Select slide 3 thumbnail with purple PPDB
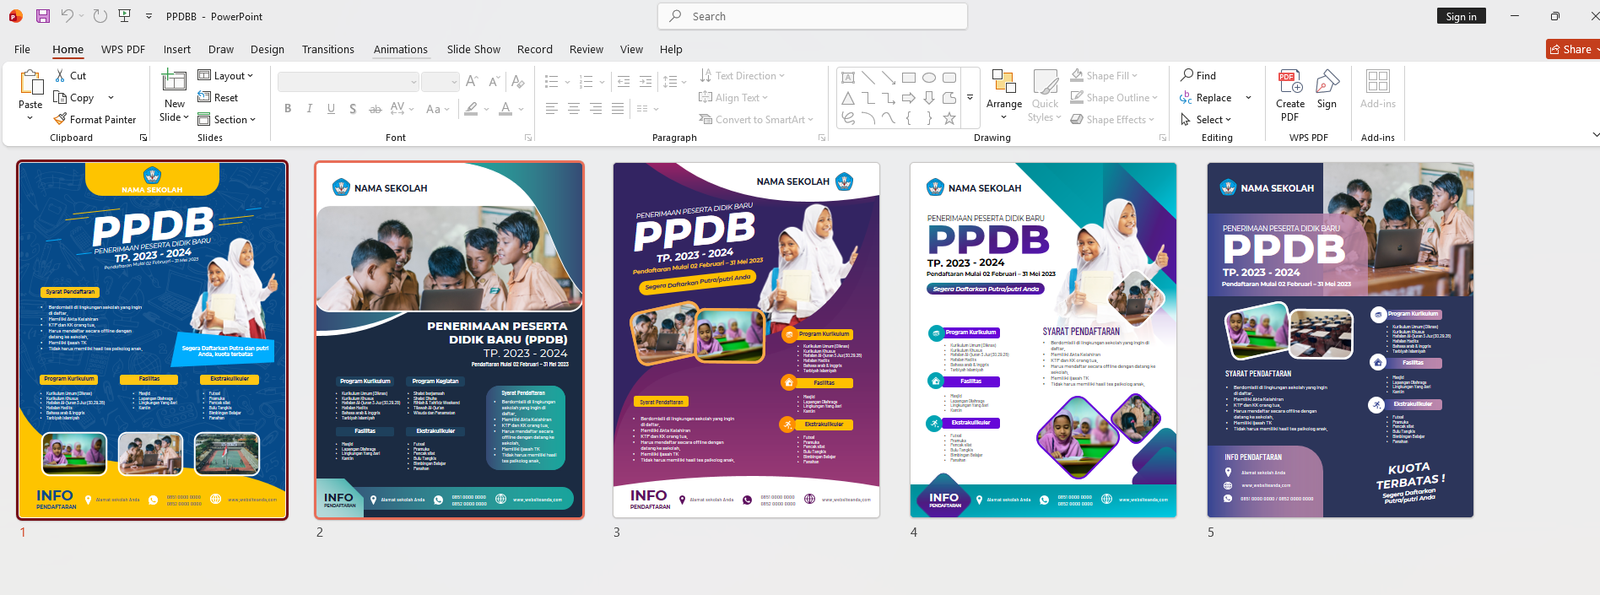 (746, 340)
